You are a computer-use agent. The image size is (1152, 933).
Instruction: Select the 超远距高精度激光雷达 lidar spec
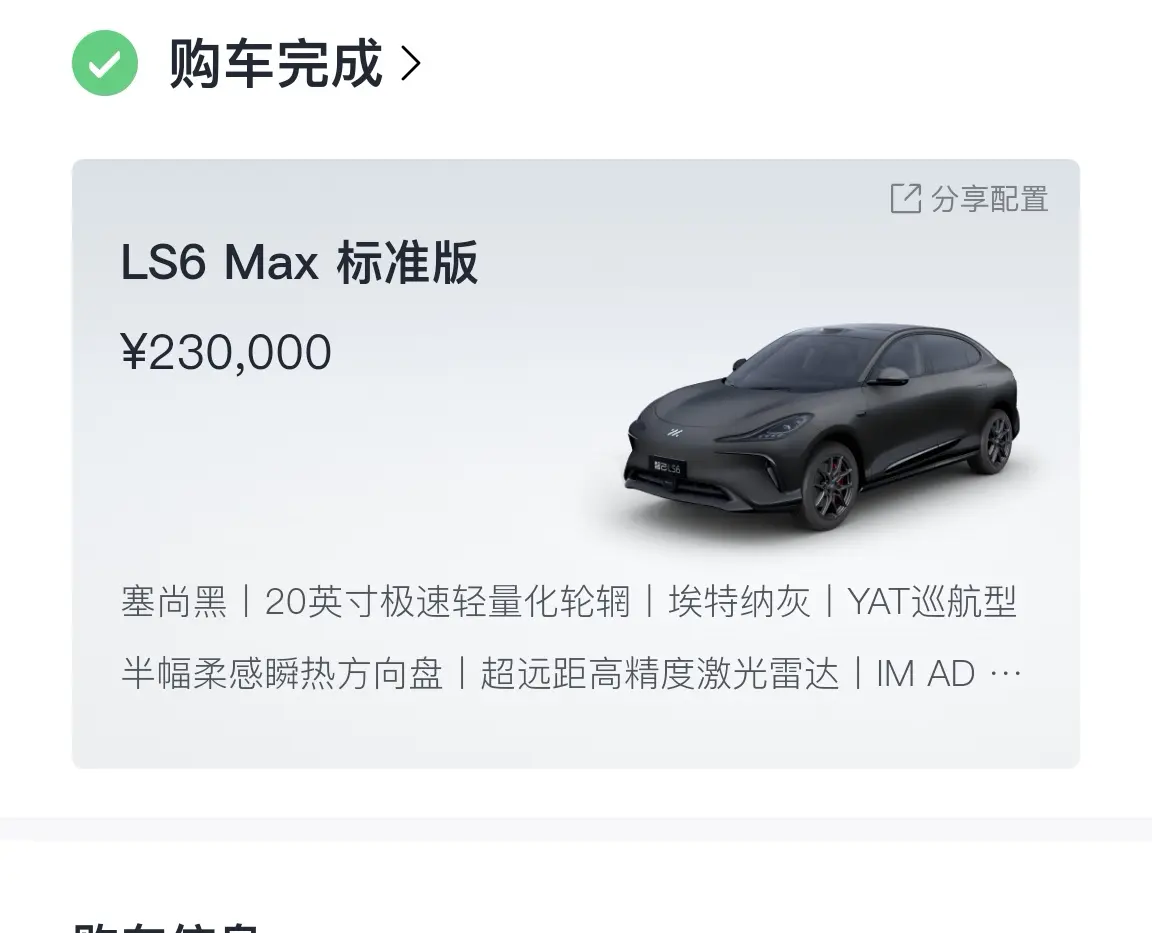pos(659,673)
